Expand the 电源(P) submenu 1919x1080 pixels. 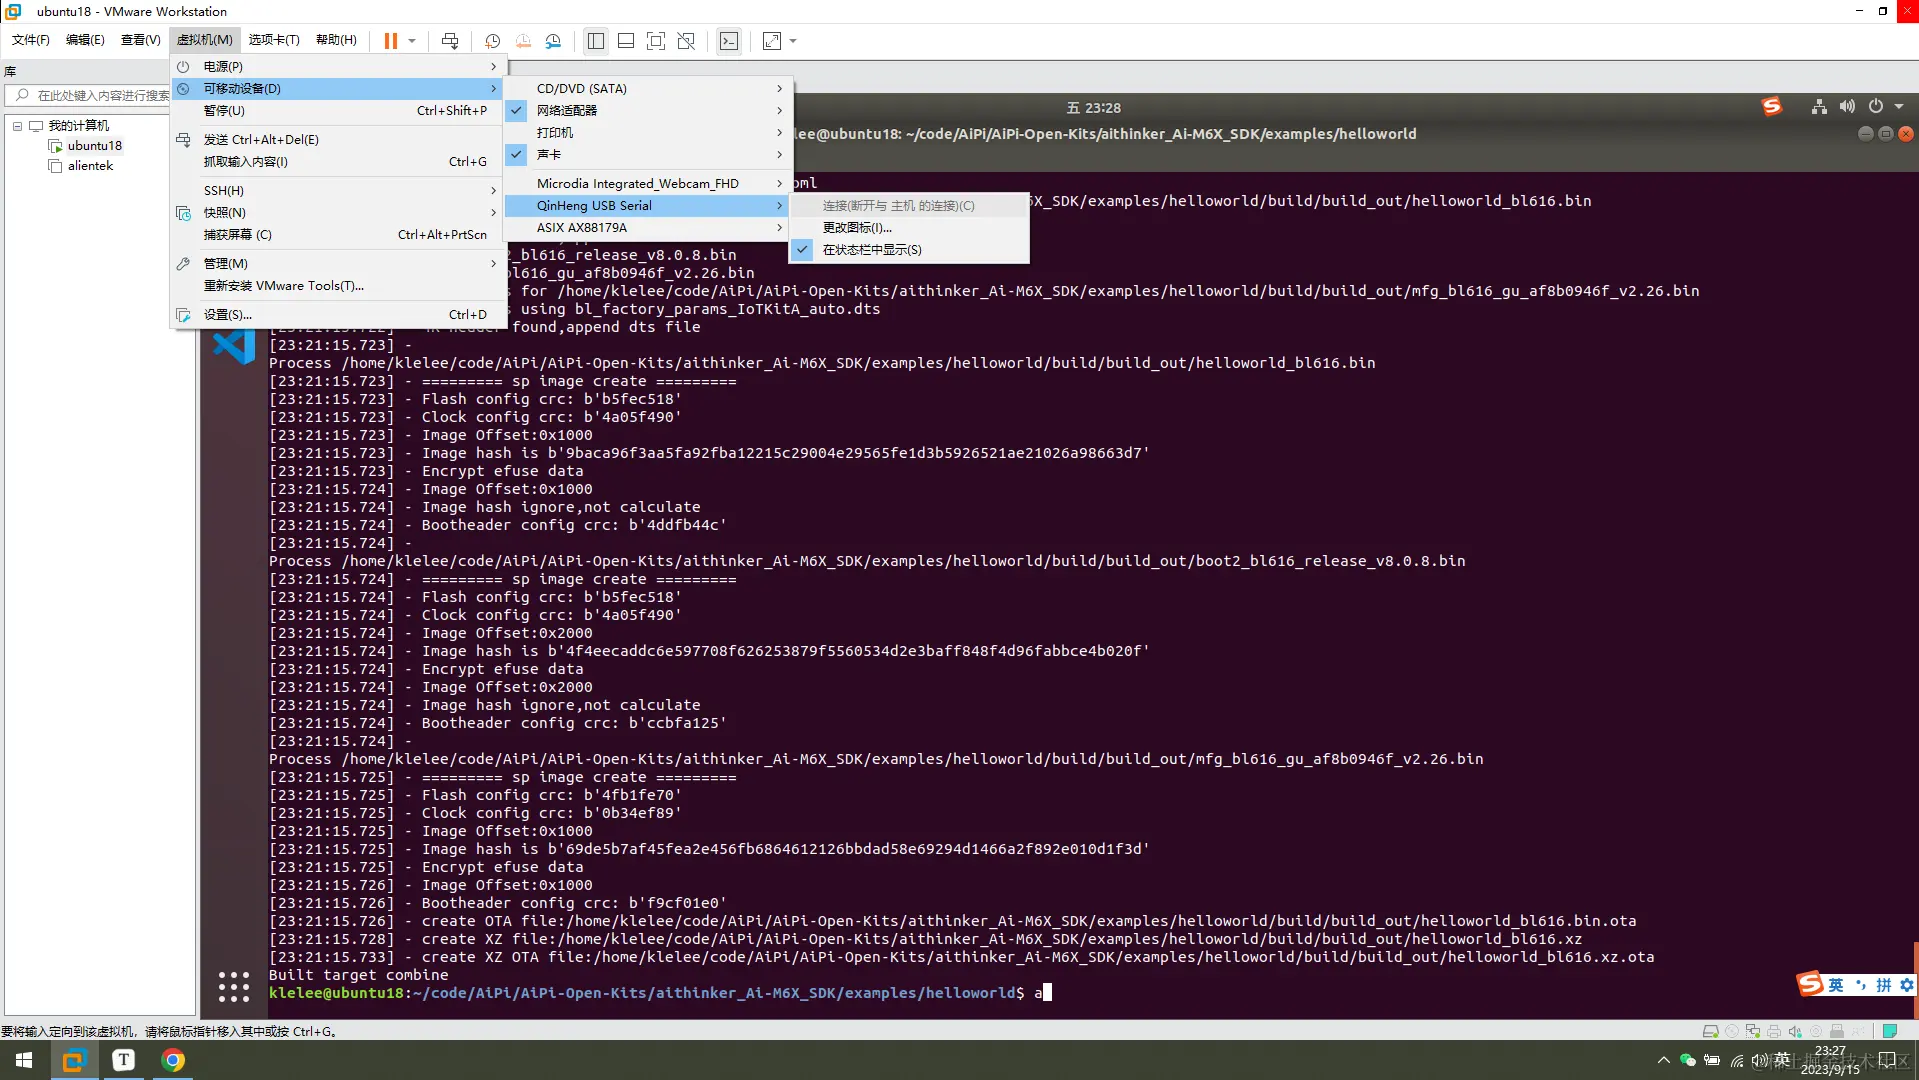339,67
